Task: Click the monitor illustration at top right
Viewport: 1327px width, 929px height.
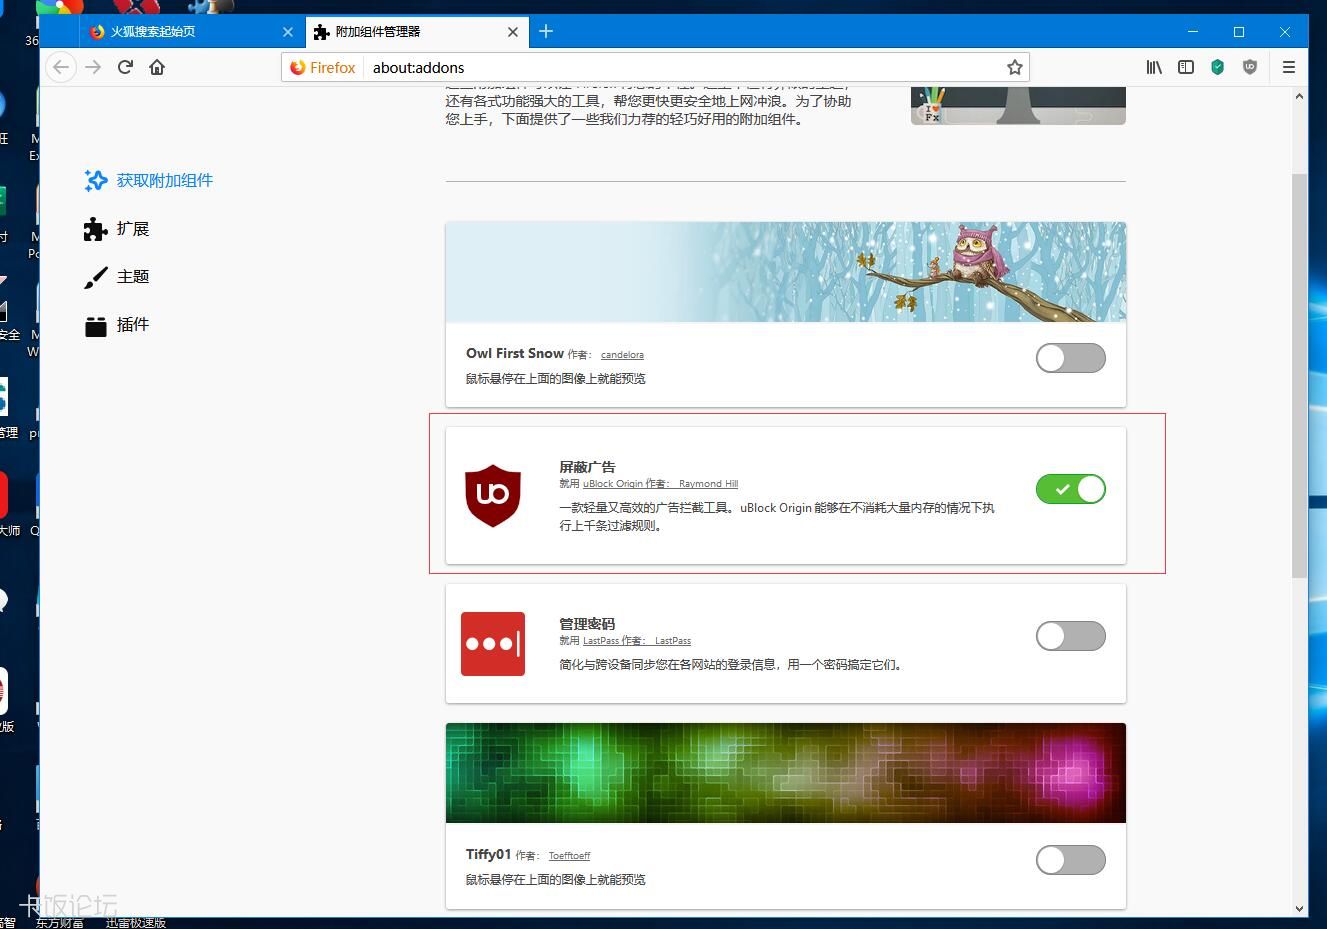Action: [1018, 105]
